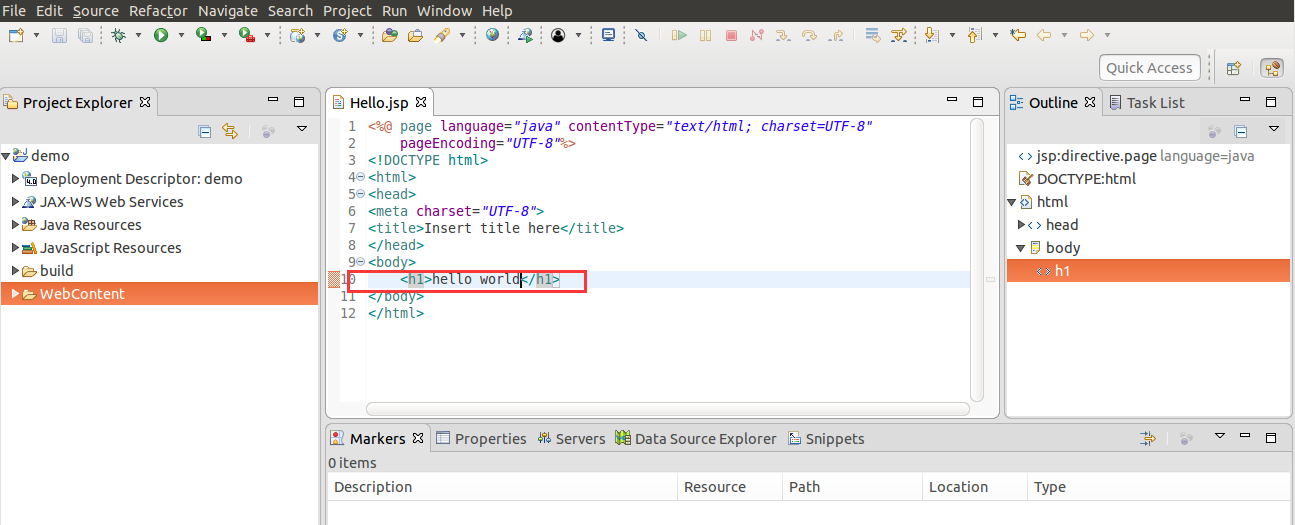This screenshot has height=525, width=1295.
Task: Click the Skip All Breakpoints icon
Action: point(641,35)
